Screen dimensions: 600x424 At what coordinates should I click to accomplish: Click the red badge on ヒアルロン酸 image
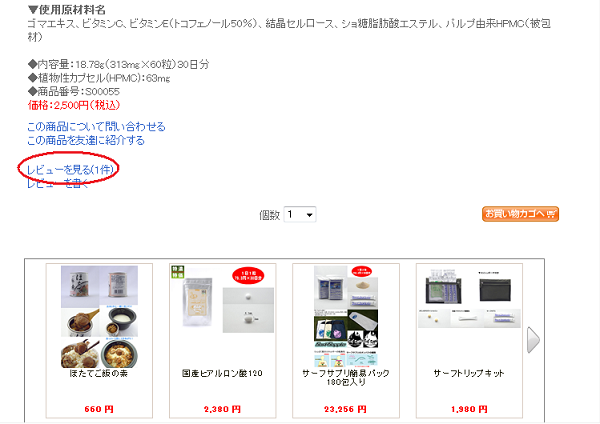tap(248, 276)
